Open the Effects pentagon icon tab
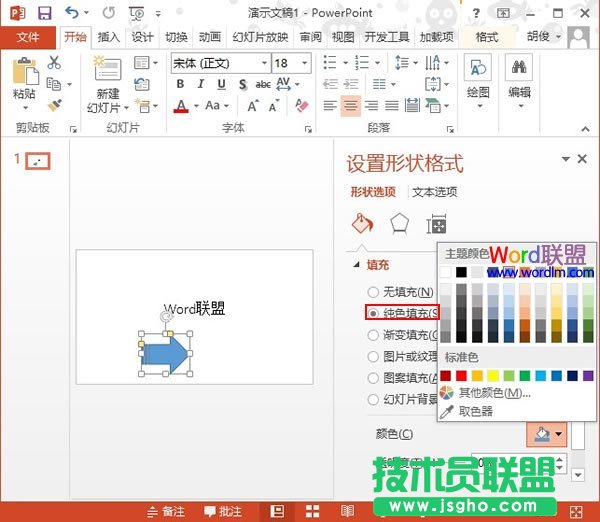600x522 pixels. tap(399, 224)
